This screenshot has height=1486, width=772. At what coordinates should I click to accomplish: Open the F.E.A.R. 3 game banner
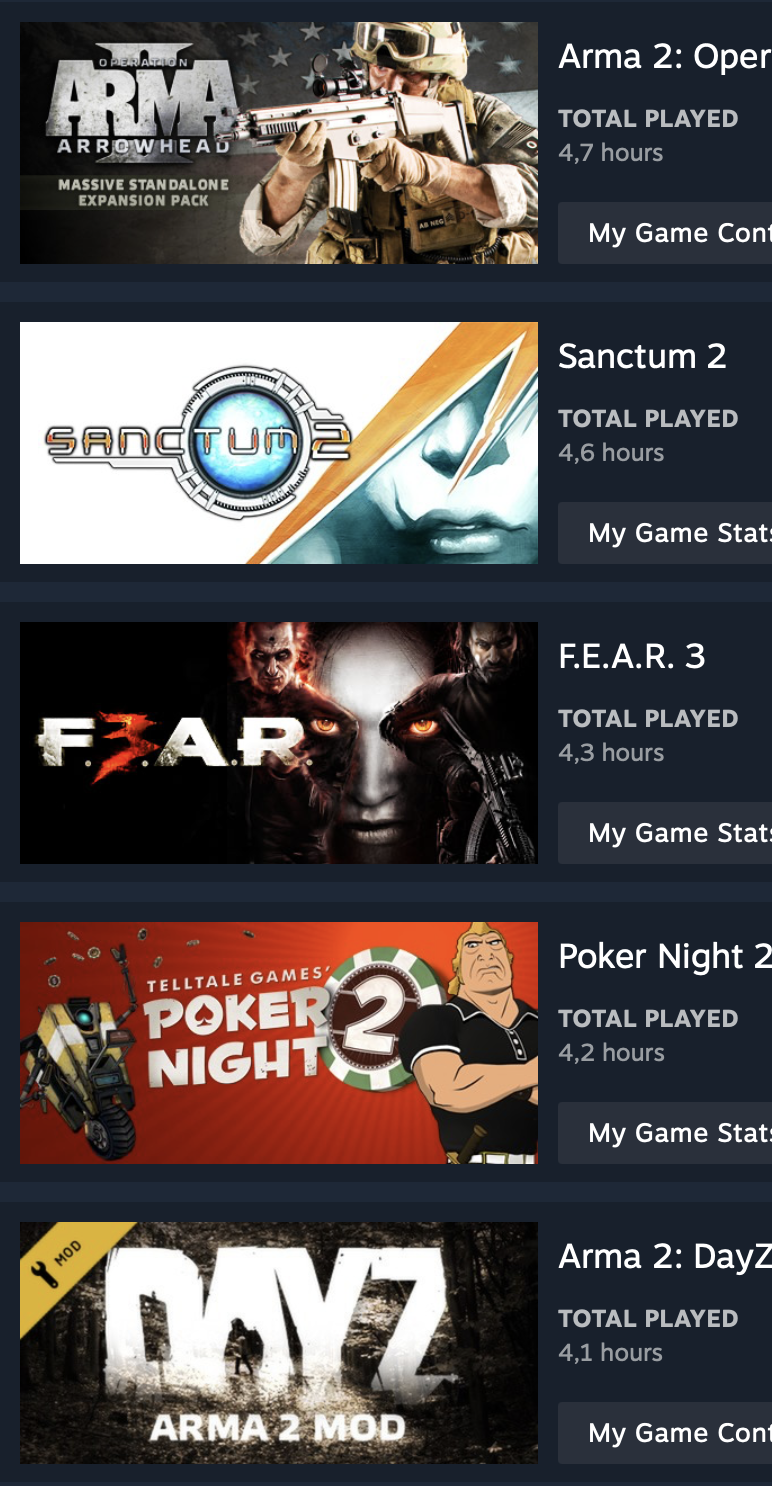click(279, 743)
